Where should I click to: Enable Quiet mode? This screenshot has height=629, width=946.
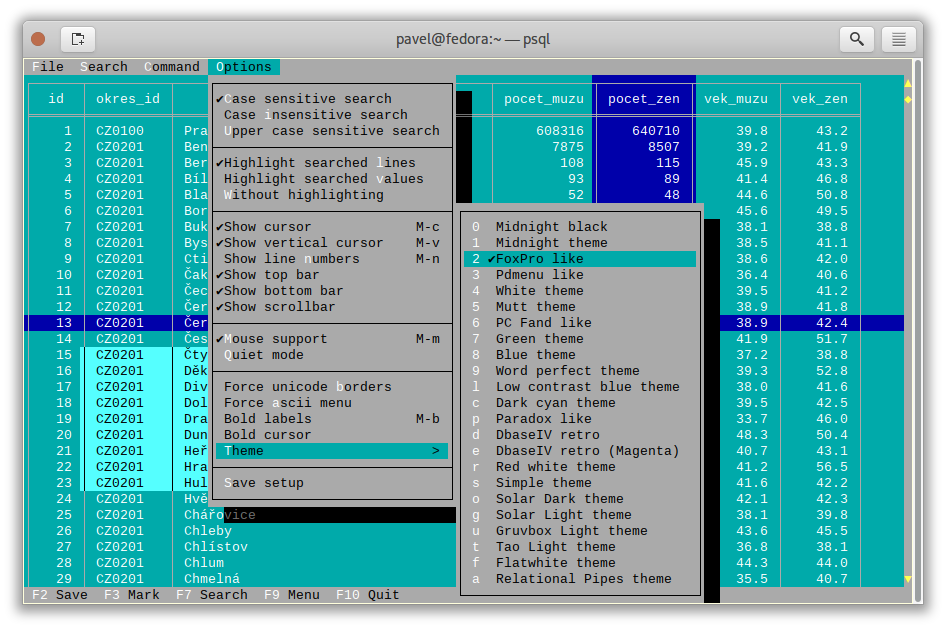[332, 355]
